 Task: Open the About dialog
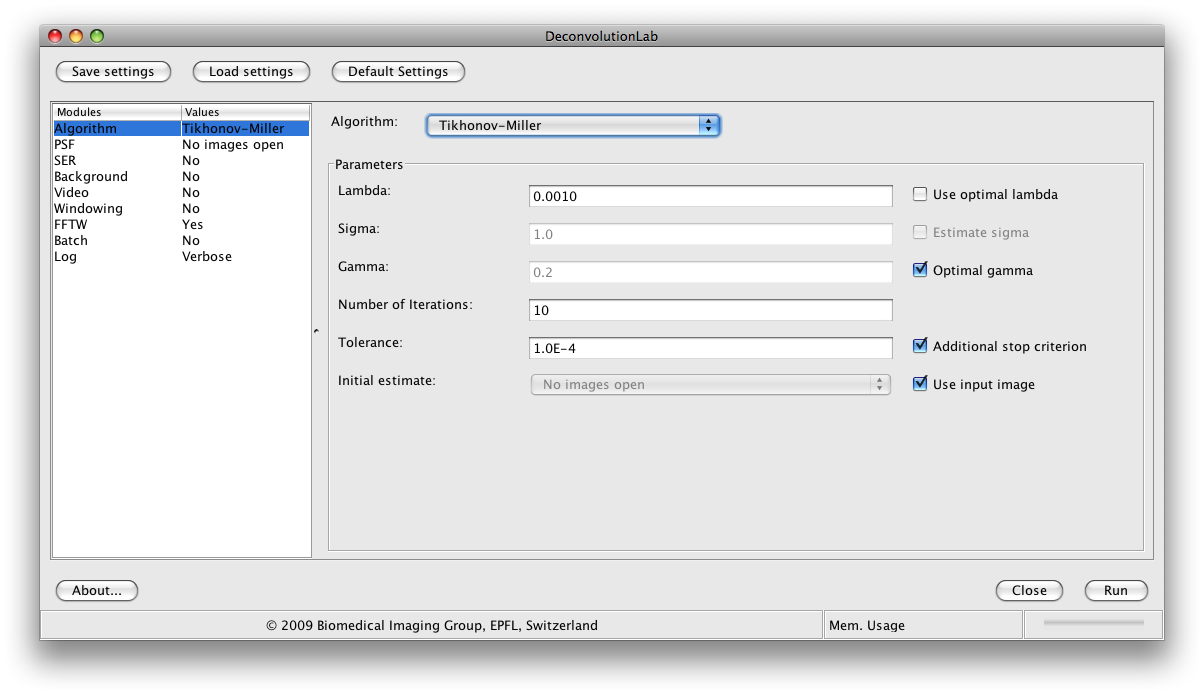pyautogui.click(x=97, y=590)
